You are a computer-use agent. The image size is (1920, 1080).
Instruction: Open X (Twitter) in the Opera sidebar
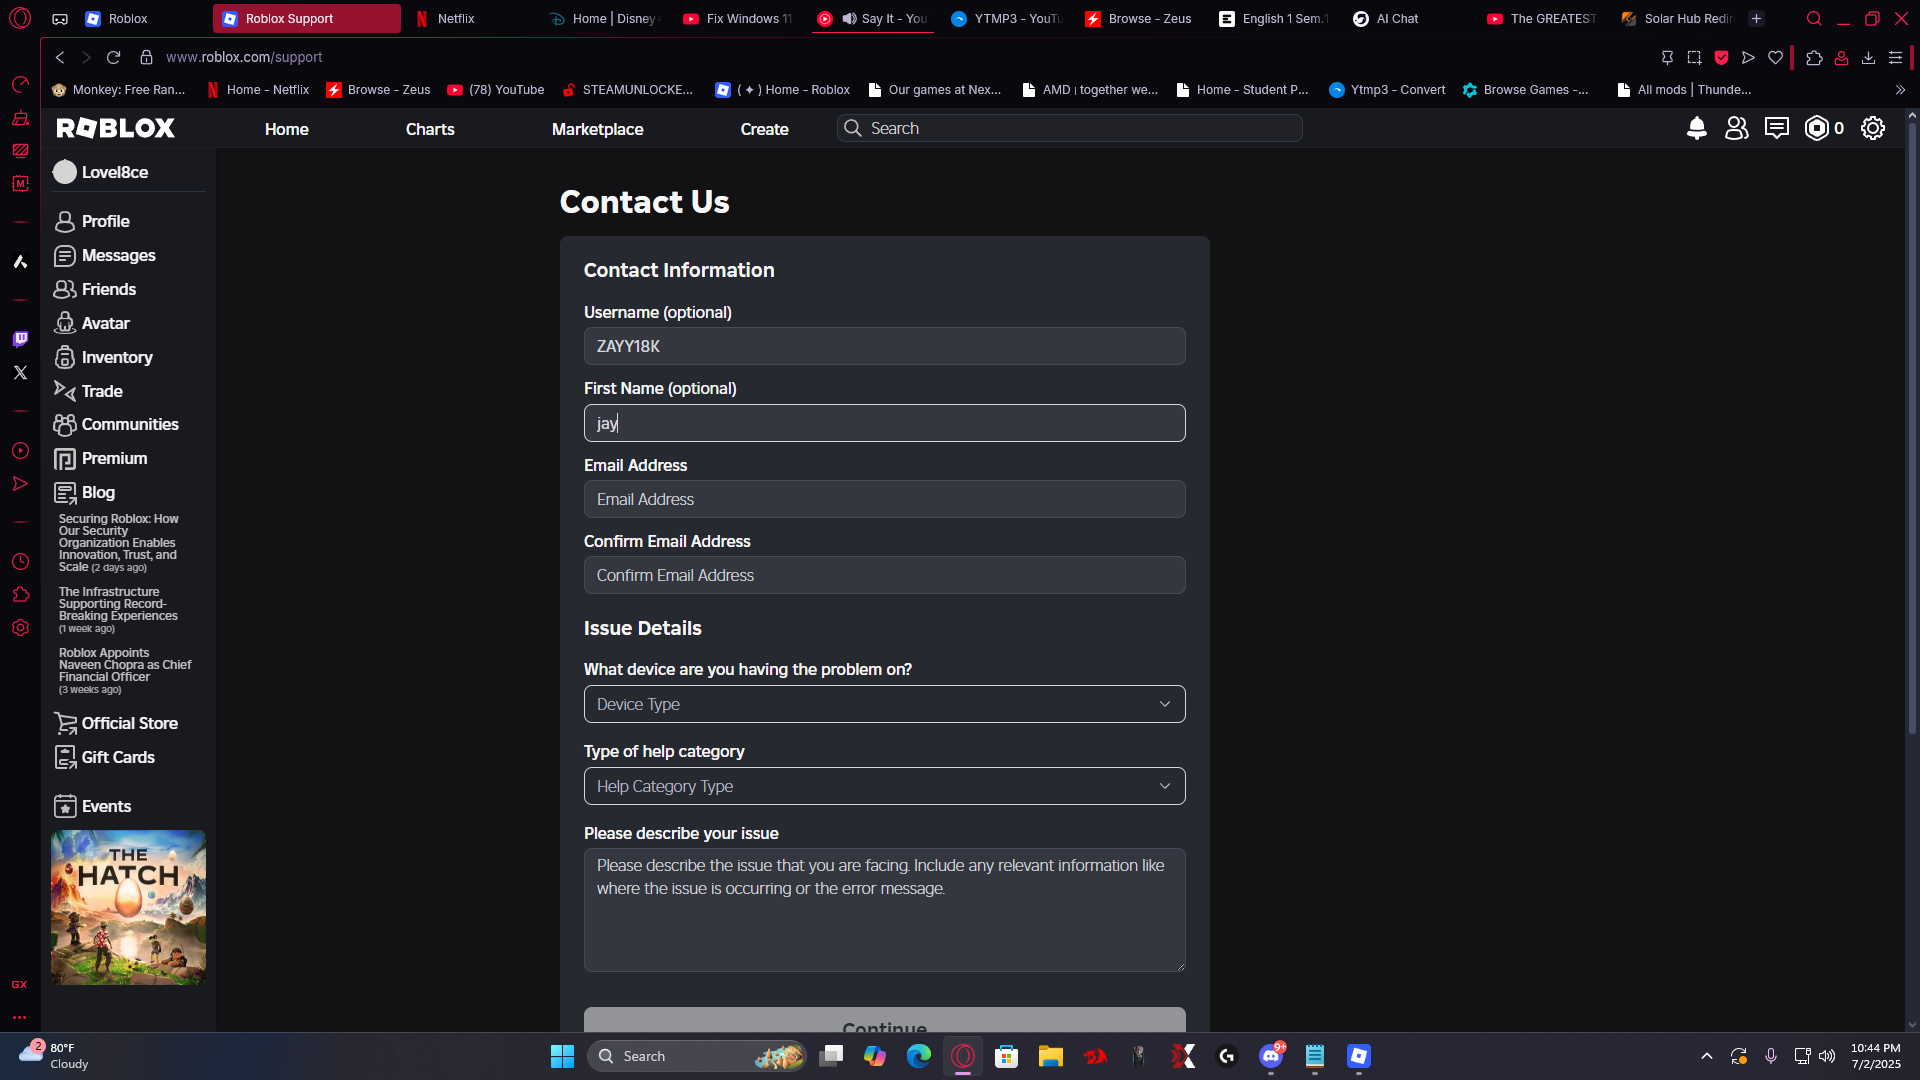[x=20, y=372]
